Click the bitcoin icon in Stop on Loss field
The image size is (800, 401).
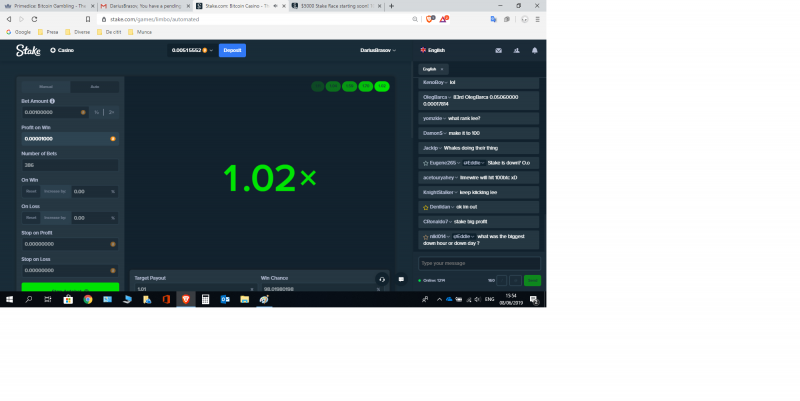[x=113, y=270]
